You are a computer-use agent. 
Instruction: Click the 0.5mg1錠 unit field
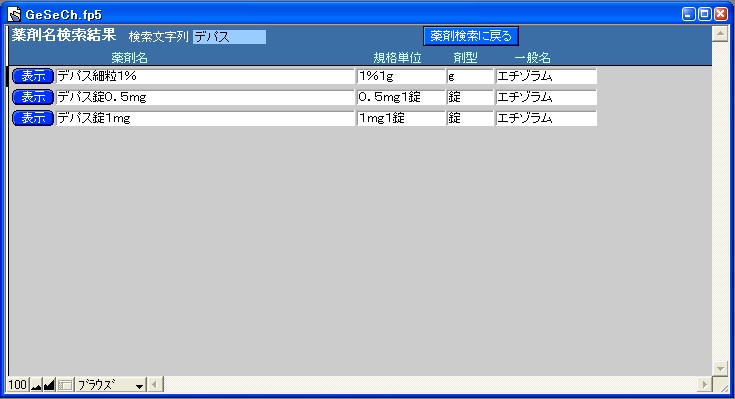pyautogui.click(x=401, y=98)
